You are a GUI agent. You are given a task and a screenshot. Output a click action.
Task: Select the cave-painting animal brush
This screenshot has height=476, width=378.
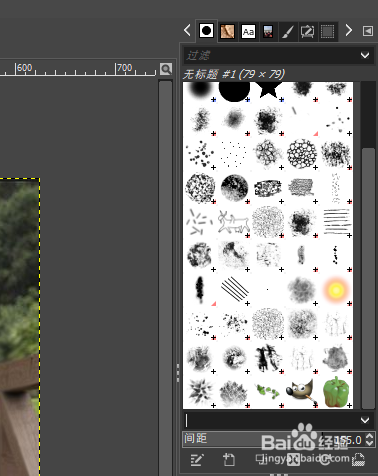234,222
